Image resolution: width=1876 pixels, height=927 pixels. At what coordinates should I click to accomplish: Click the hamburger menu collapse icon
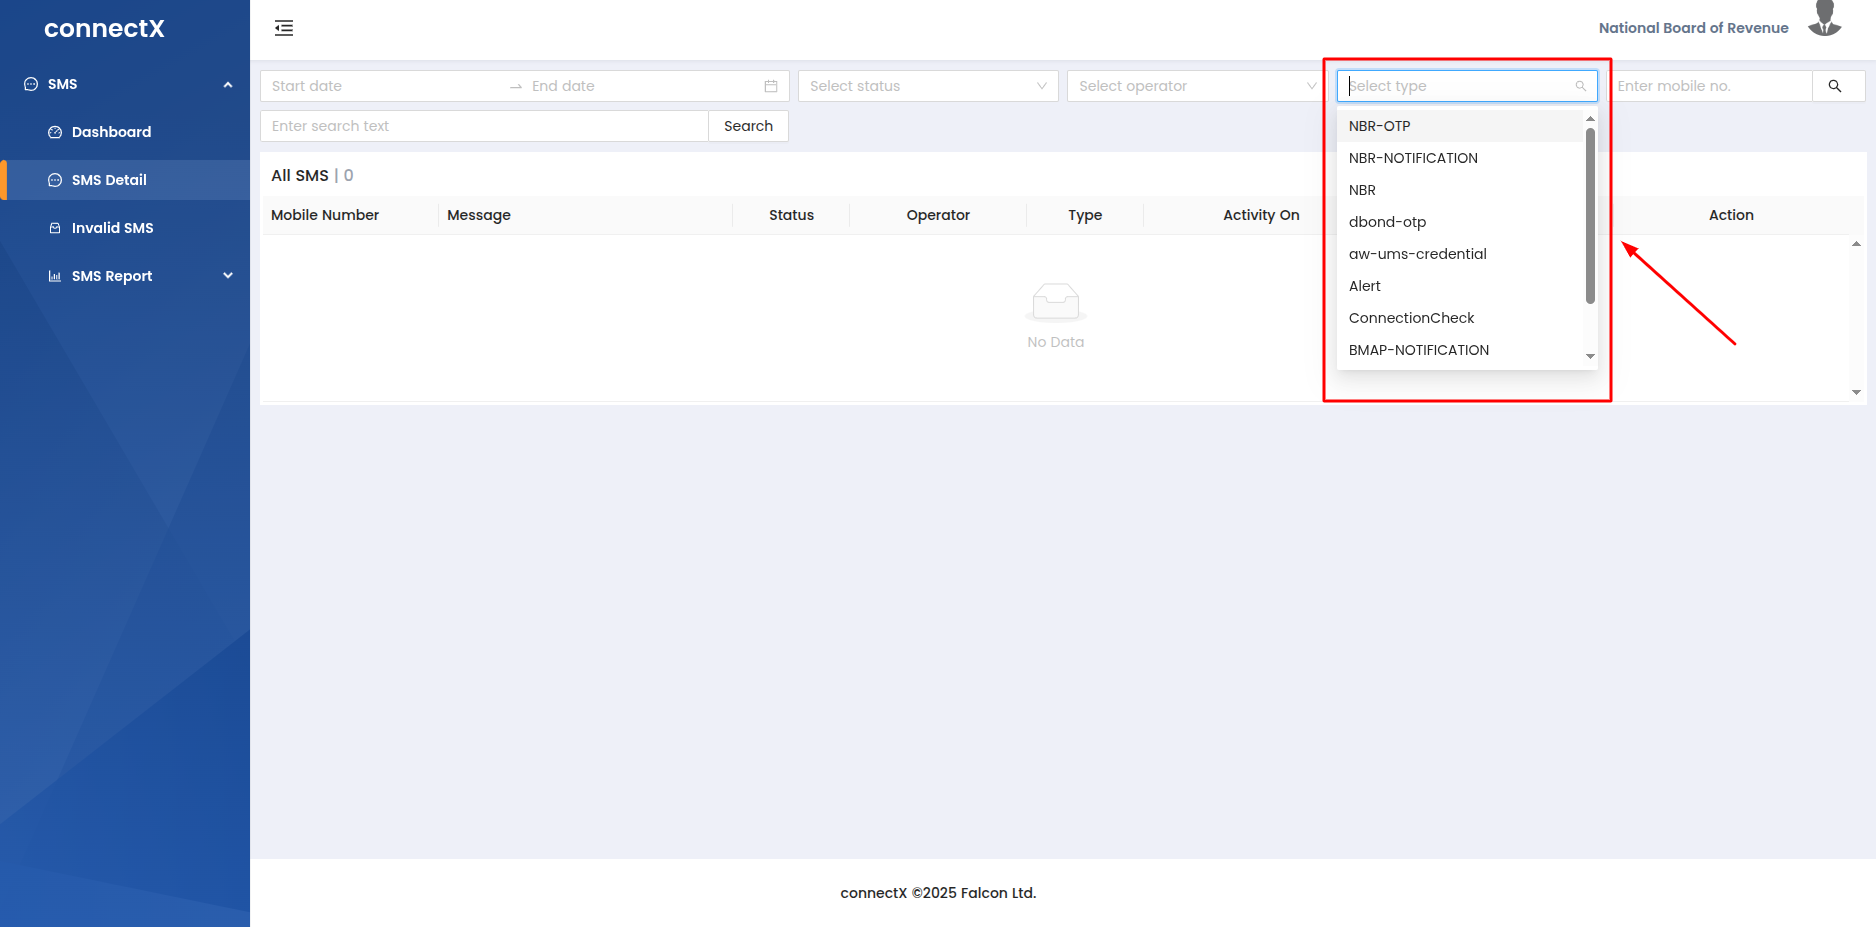coord(284,28)
